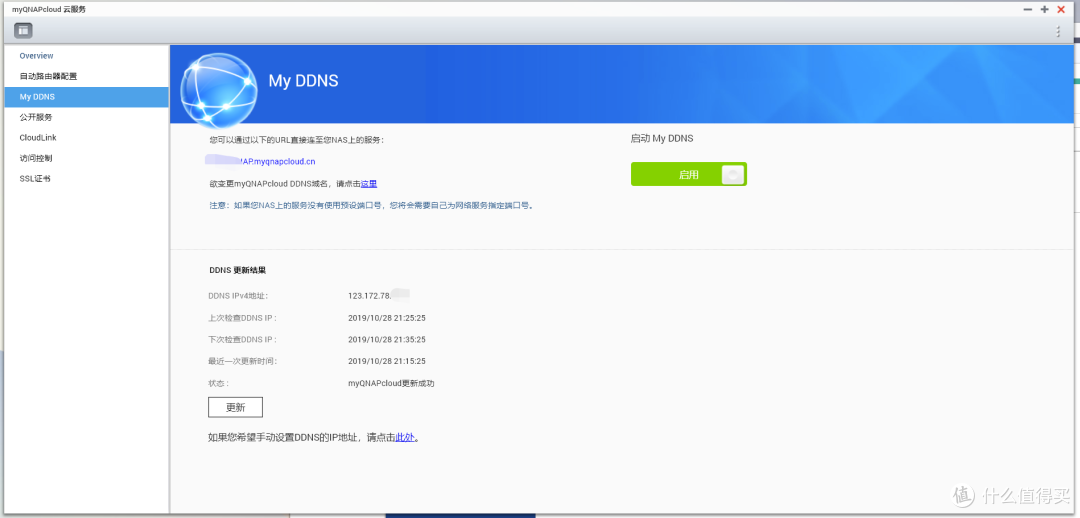Click the myQNAPcloud 云服务 window title
This screenshot has width=1080, height=518.
49,9
